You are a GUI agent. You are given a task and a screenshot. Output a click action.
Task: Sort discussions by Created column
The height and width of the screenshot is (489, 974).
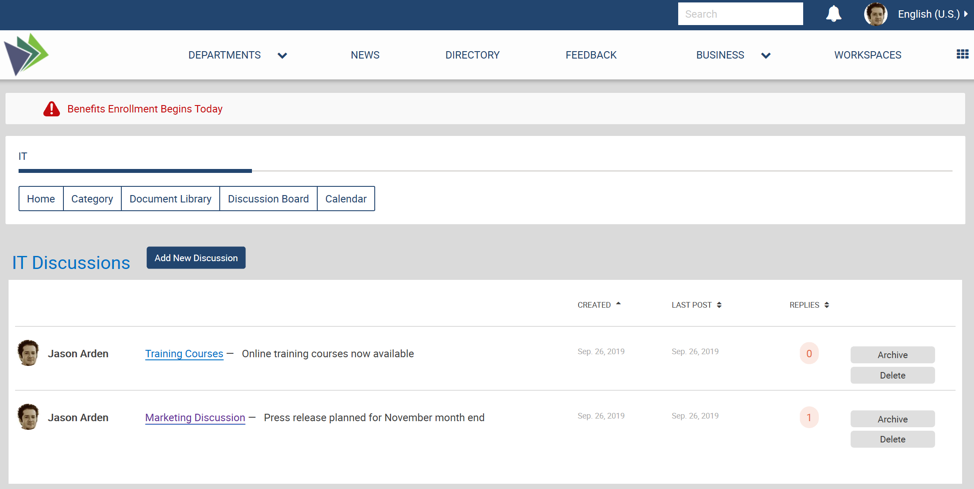pos(599,305)
